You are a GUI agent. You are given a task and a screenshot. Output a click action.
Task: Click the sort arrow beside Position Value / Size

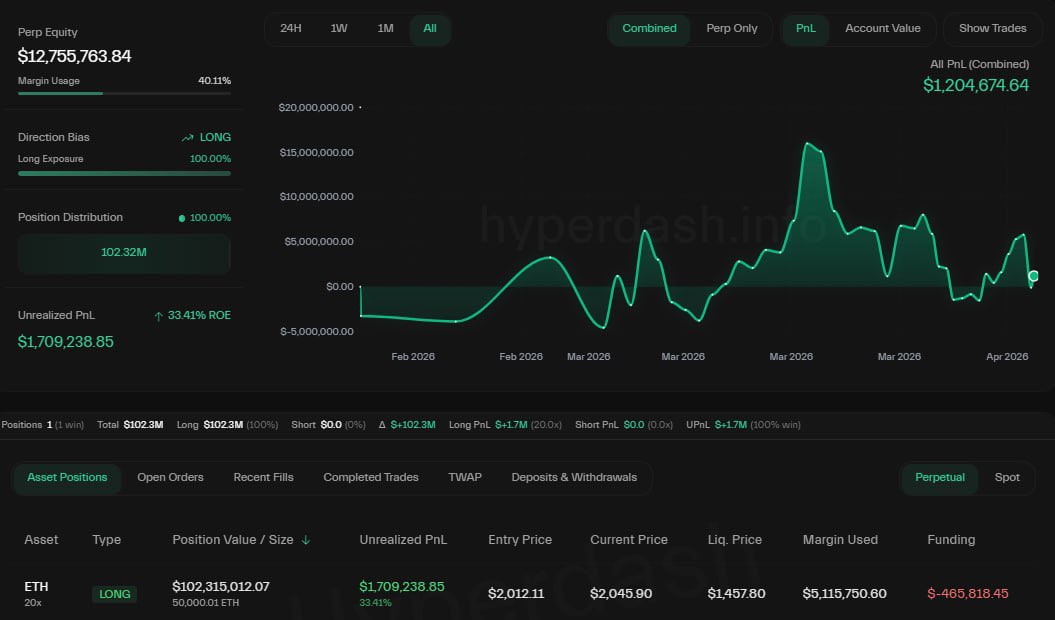[x=306, y=540]
